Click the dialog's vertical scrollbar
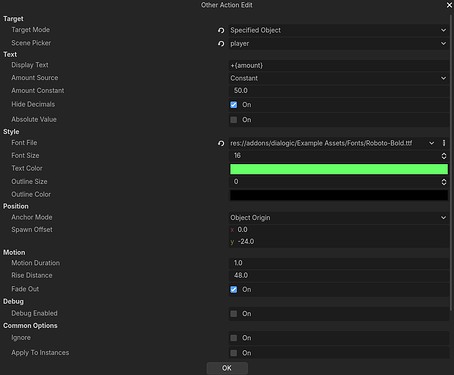454x375 pixels. [451, 162]
